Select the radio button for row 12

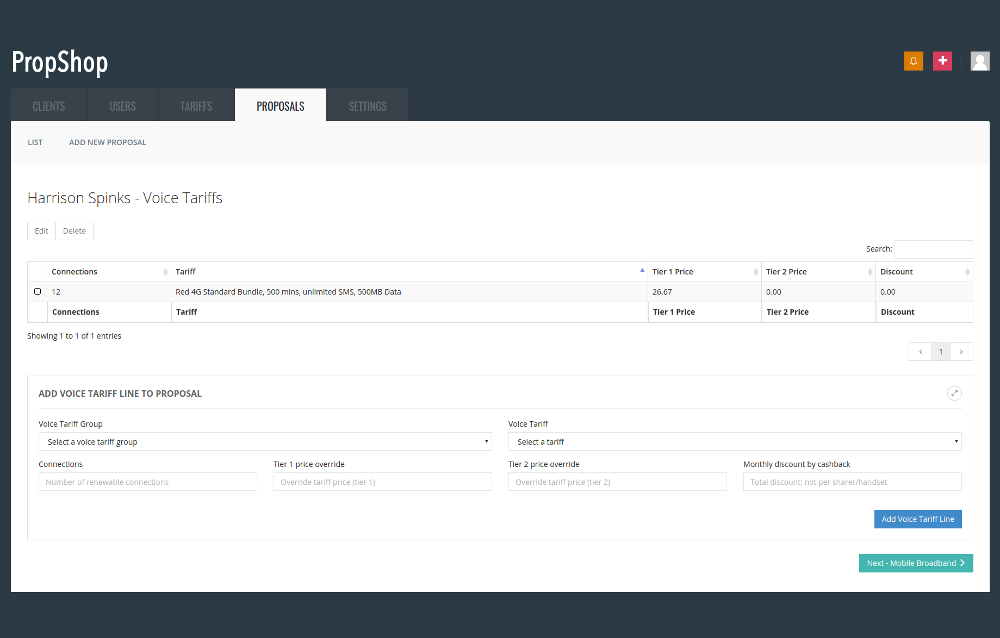[x=38, y=292]
